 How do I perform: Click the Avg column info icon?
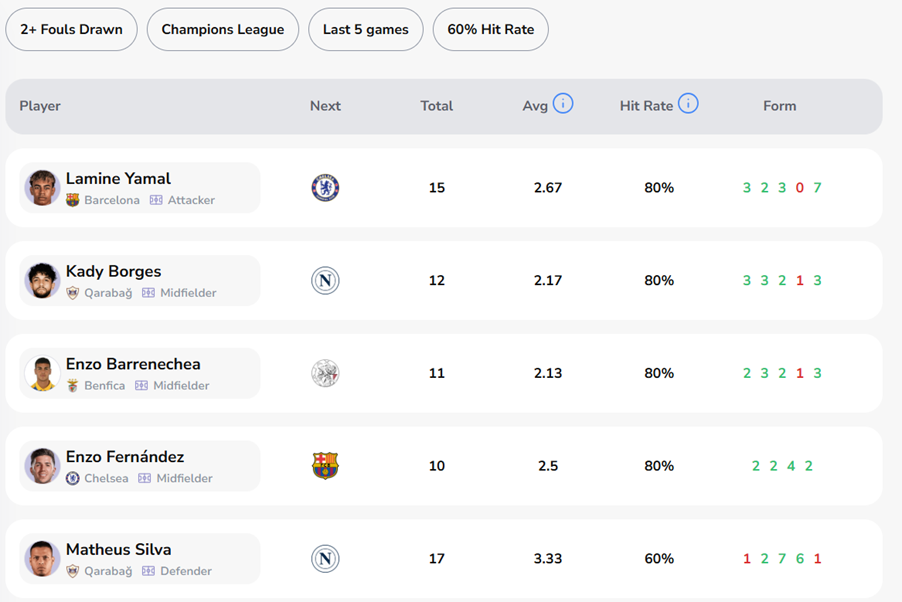[563, 103]
